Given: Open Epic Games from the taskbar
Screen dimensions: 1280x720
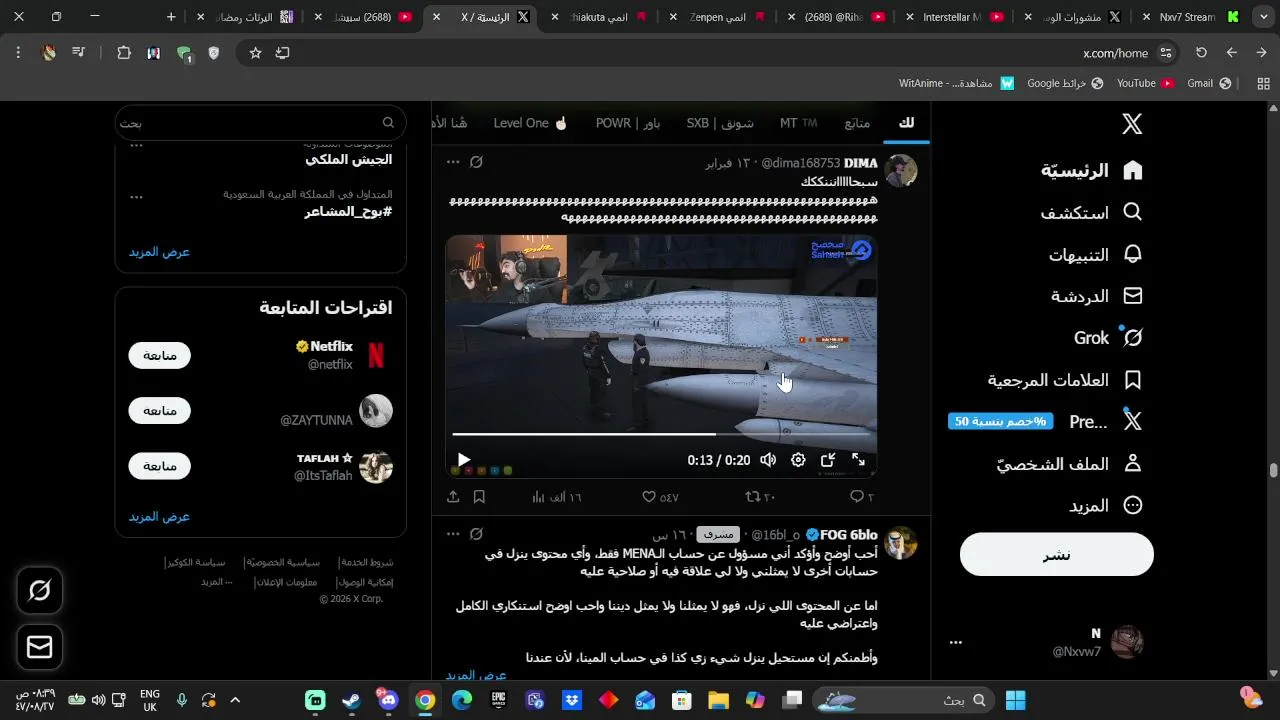Looking at the screenshot, I should point(498,700).
